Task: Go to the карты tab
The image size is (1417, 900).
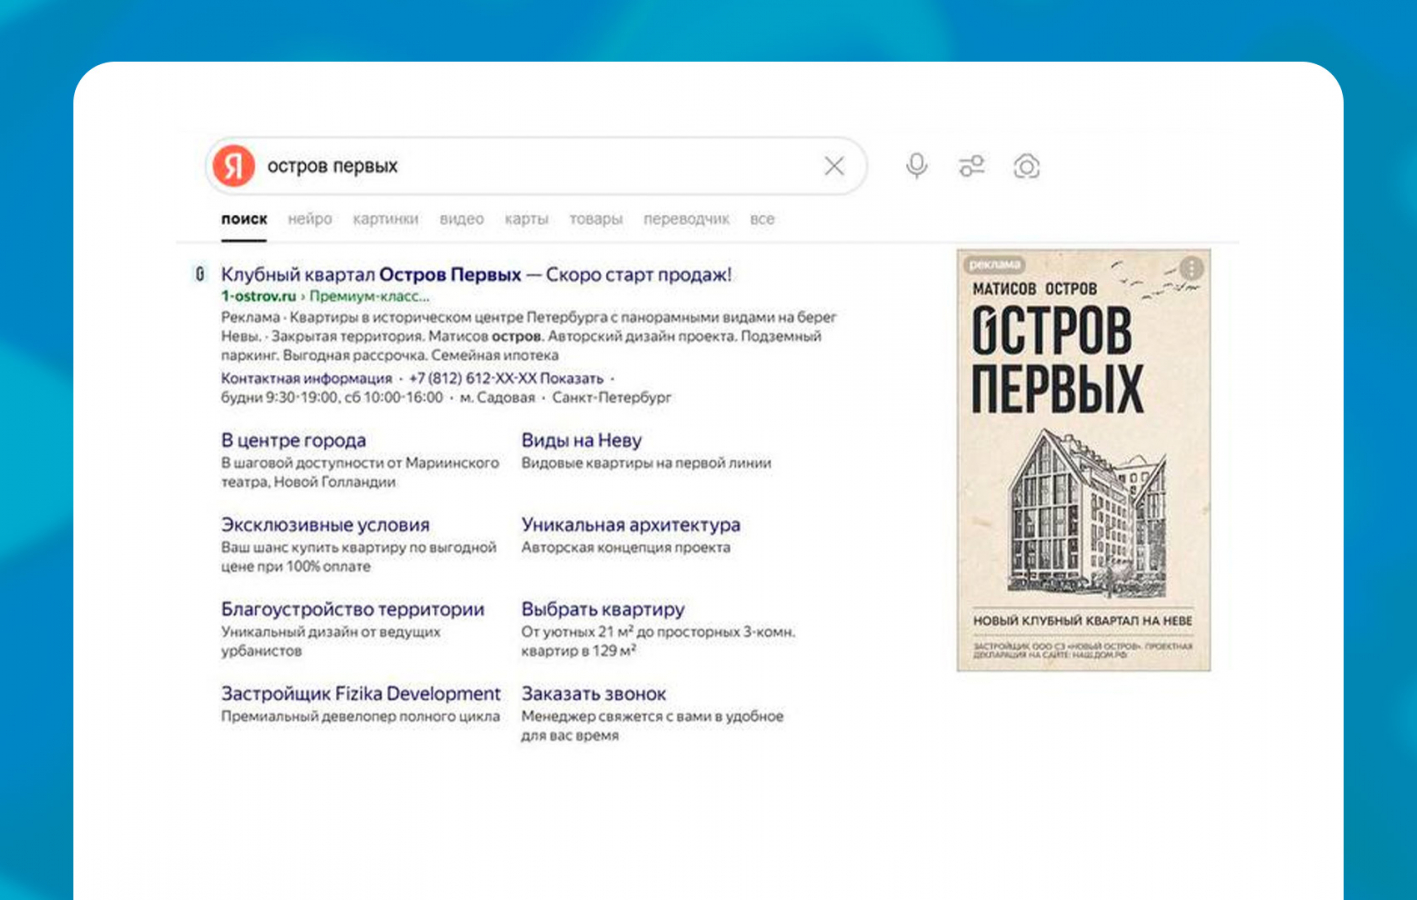Action: [526, 219]
